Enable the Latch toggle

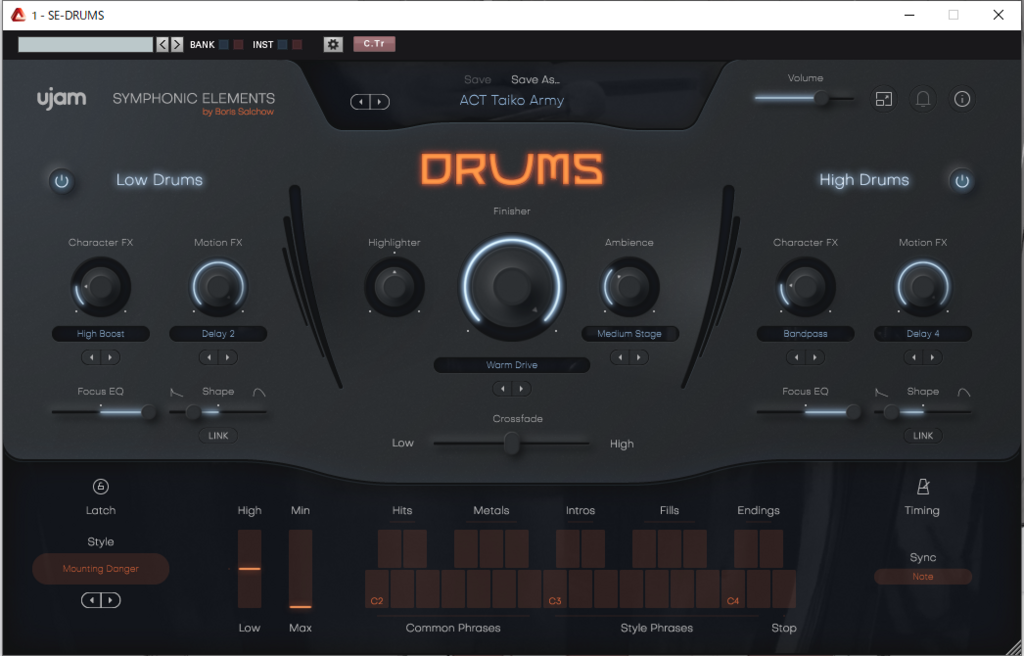101,487
